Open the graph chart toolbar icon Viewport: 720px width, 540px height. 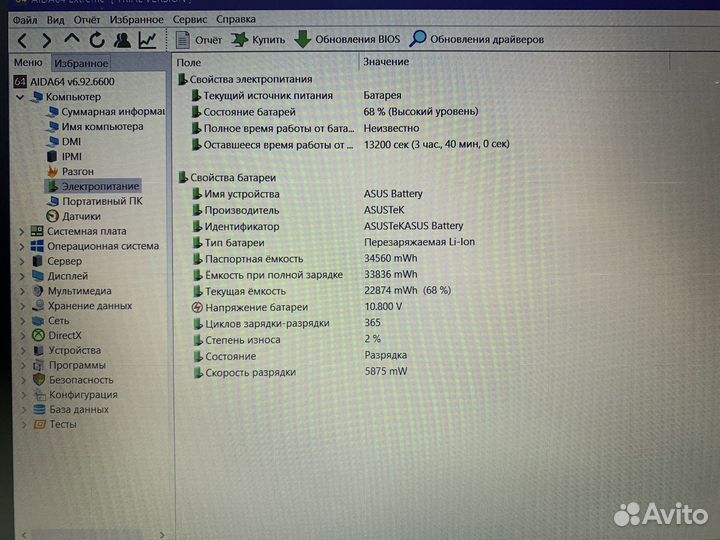coord(147,40)
